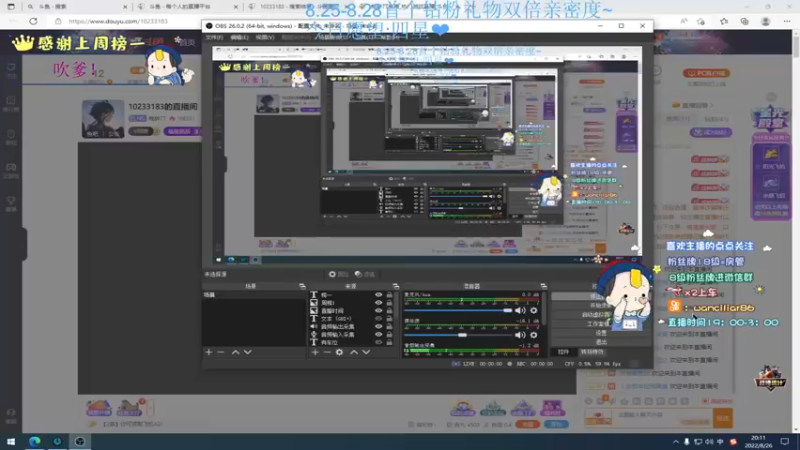800x450 pixels.
Task: Open the round blue app icon on taskbar
Action: (x=57, y=441)
